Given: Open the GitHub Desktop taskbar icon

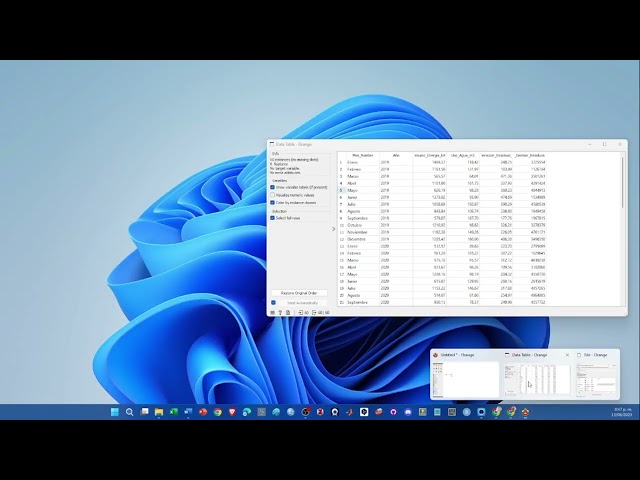Looking at the screenshot, I should [x=393, y=412].
